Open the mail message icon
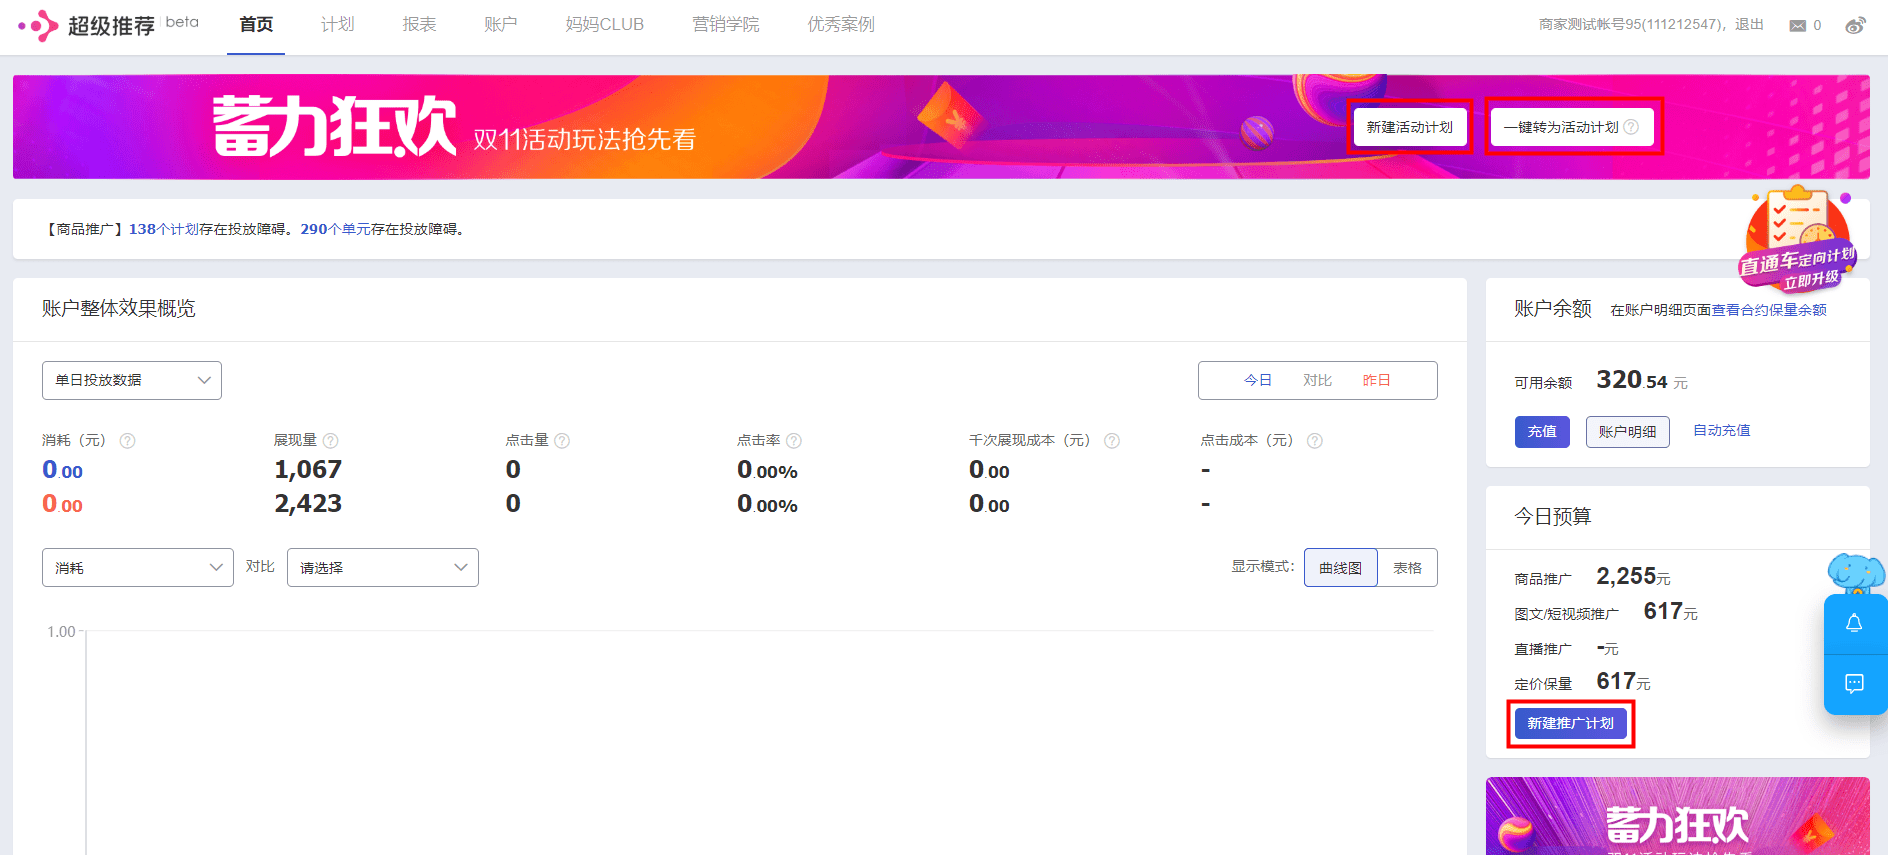Image resolution: width=1888 pixels, height=855 pixels. [1798, 26]
